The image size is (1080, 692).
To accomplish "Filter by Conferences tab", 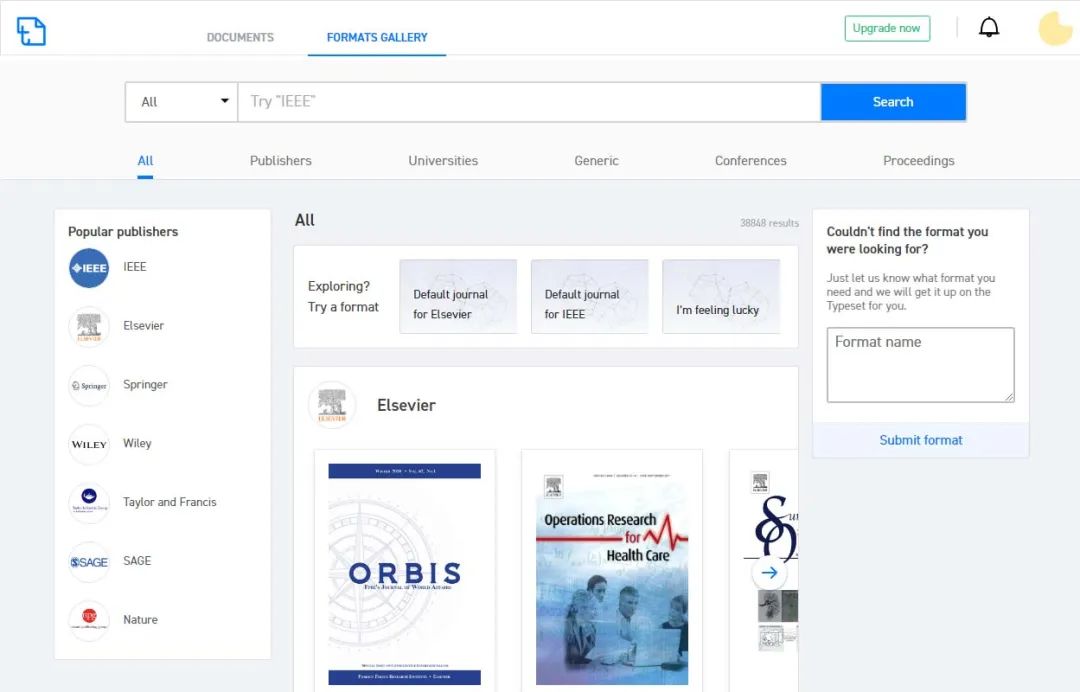I will tap(751, 160).
